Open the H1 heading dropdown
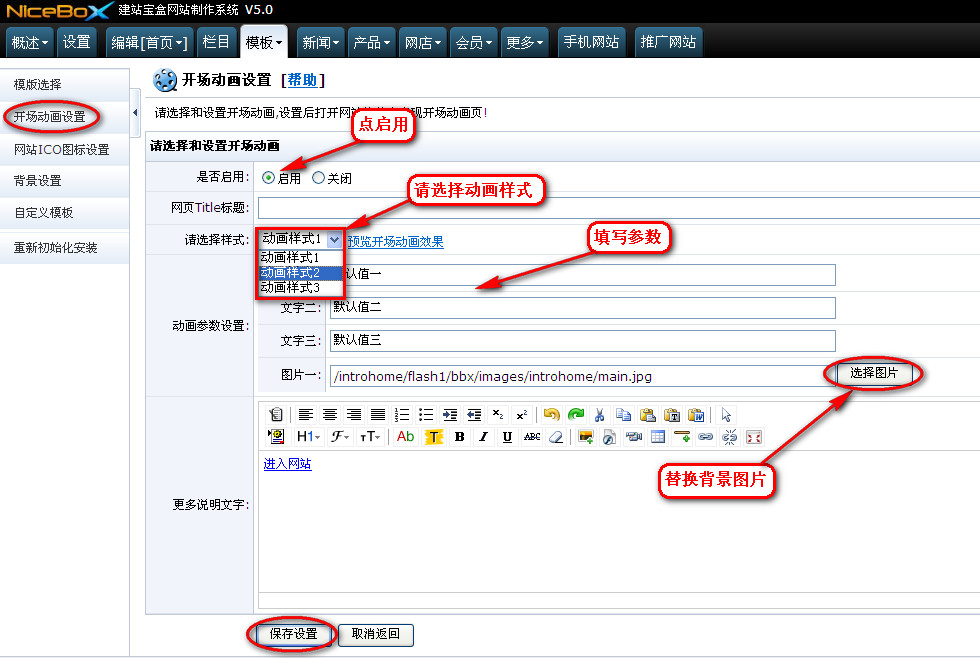This screenshot has height=658, width=980. (x=308, y=437)
